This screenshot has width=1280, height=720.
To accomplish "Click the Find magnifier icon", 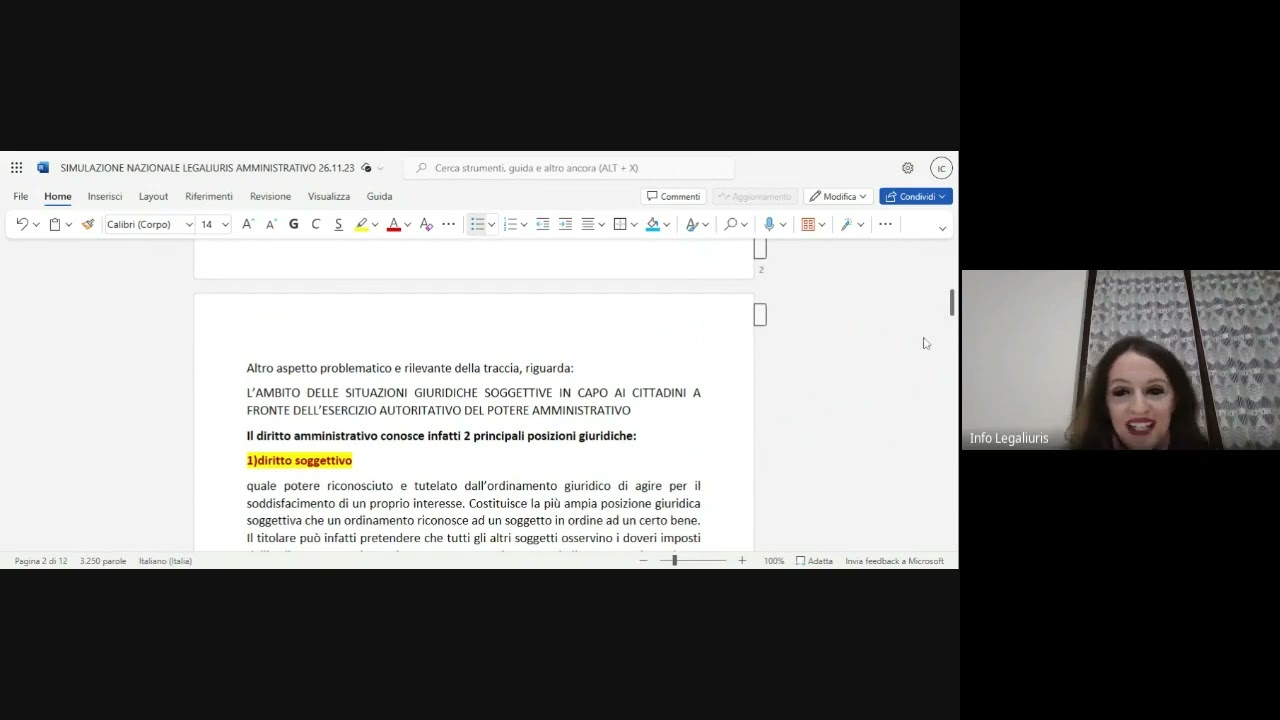I will tap(731, 224).
